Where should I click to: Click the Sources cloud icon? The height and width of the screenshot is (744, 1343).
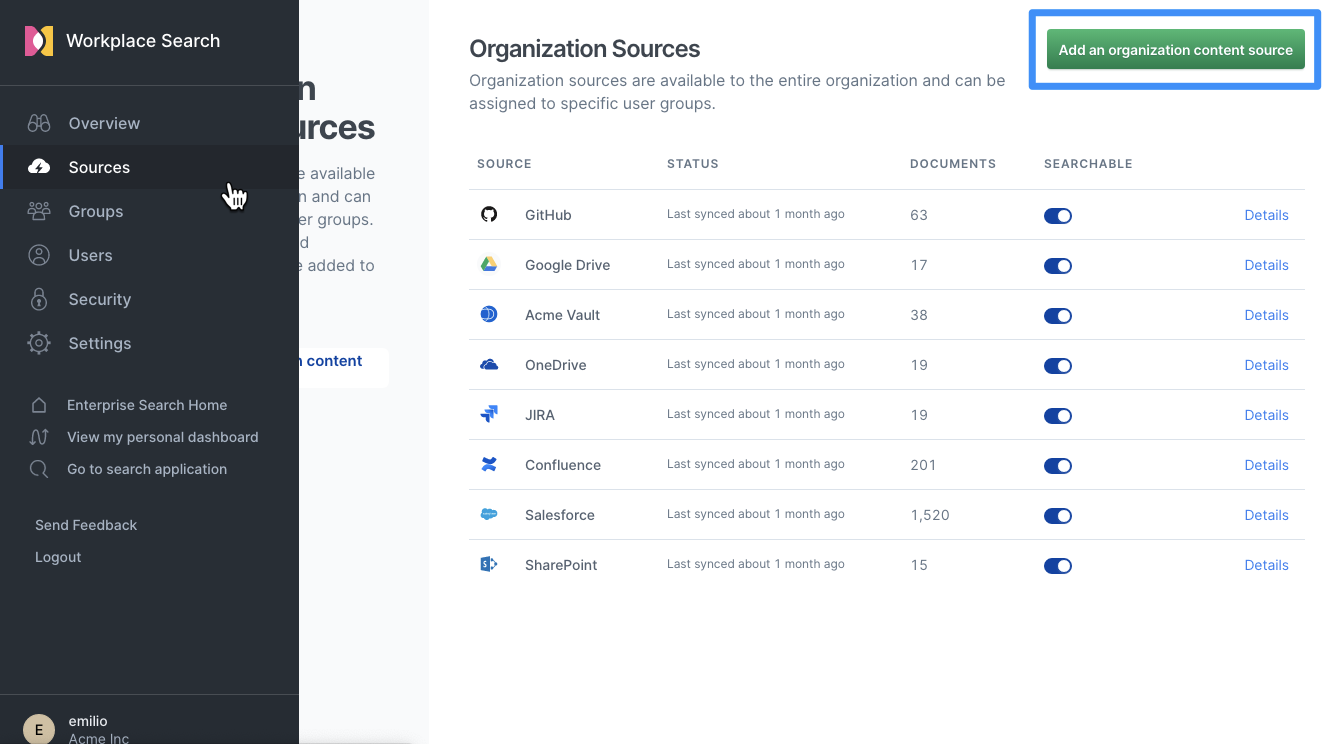click(x=39, y=167)
